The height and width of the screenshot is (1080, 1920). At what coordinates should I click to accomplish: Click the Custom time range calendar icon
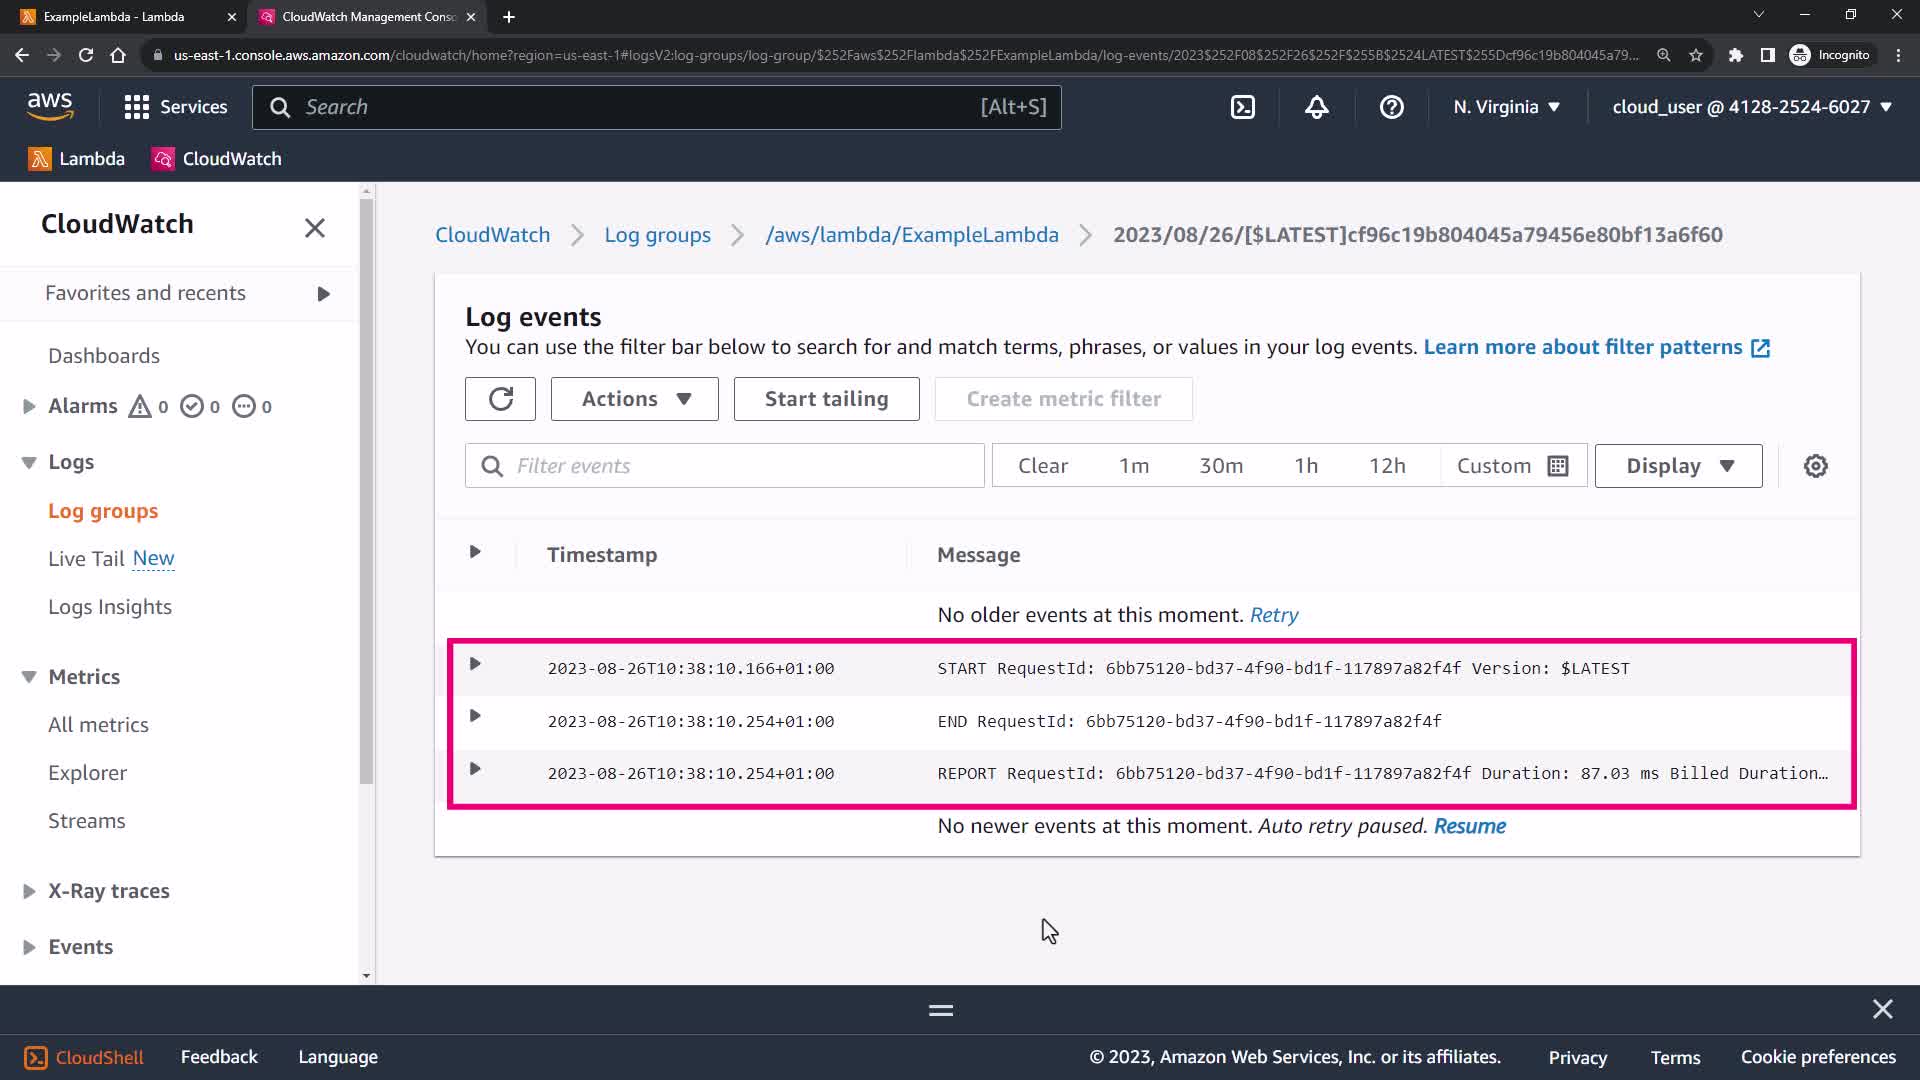tap(1557, 466)
